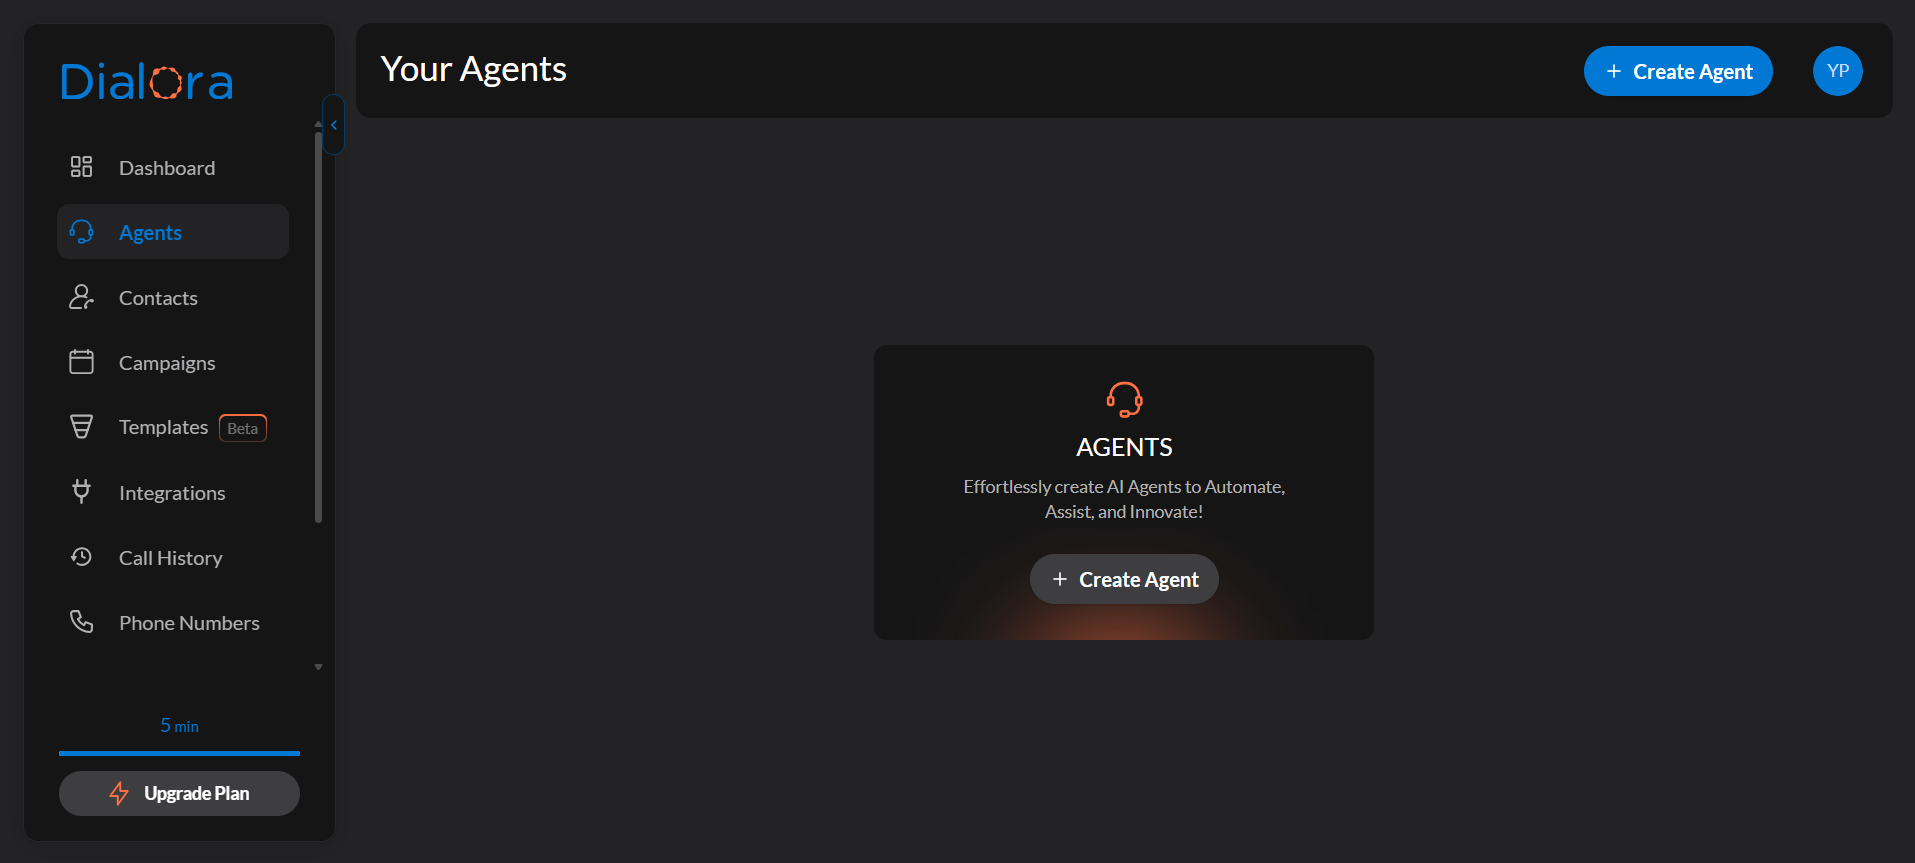Click the Integrations plug icon

click(81, 492)
